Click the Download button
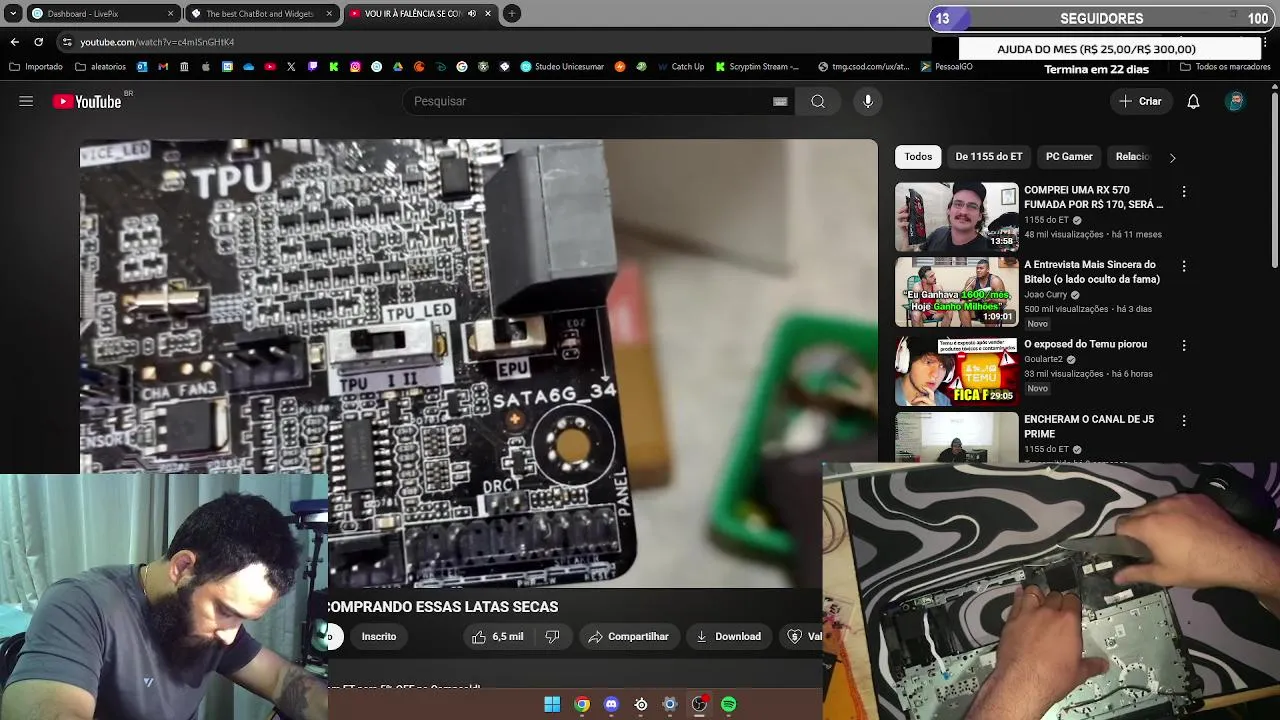Screen dimensions: 1280x720 [x=729, y=636]
